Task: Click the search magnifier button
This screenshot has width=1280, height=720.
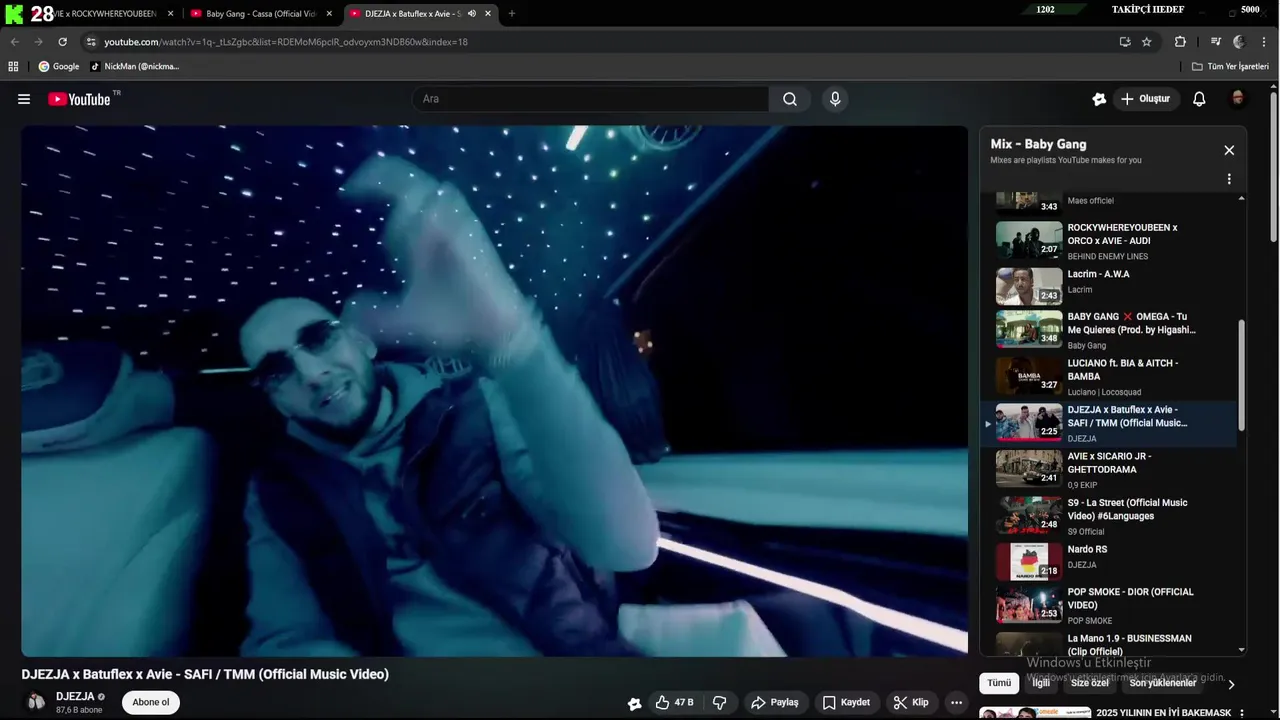Action: (790, 99)
